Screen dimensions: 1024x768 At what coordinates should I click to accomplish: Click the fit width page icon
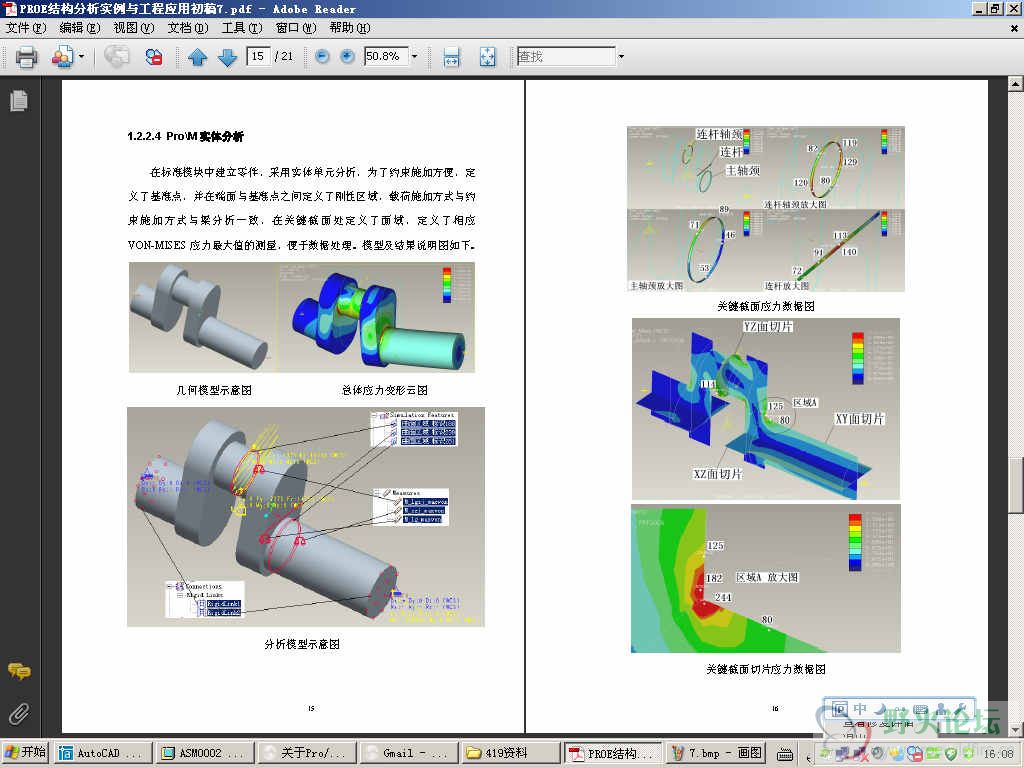pyautogui.click(x=451, y=57)
